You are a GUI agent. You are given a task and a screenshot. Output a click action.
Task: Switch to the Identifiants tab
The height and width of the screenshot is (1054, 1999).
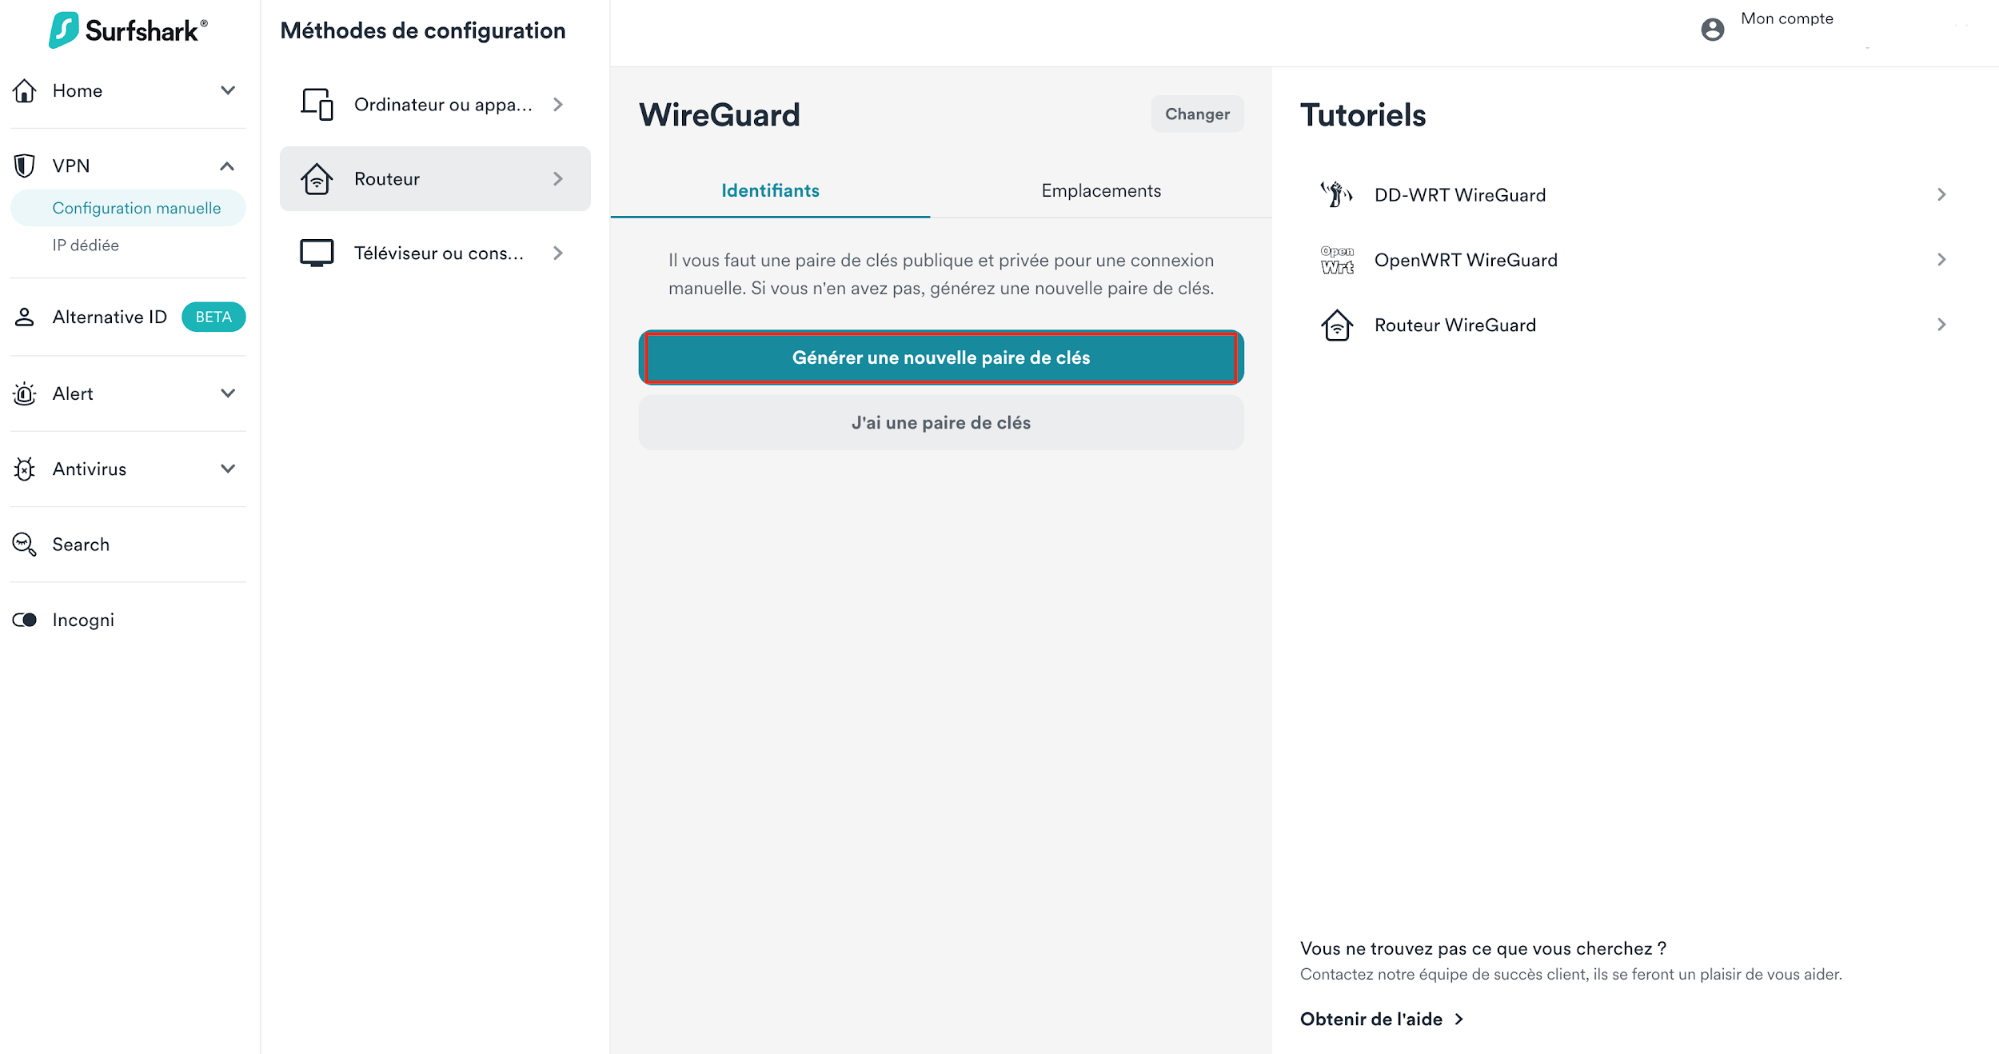[770, 190]
